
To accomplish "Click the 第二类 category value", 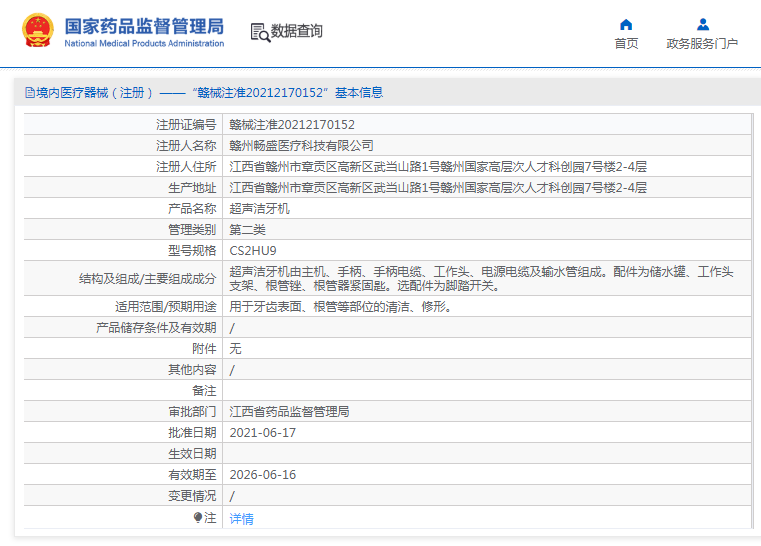I will tap(248, 230).
